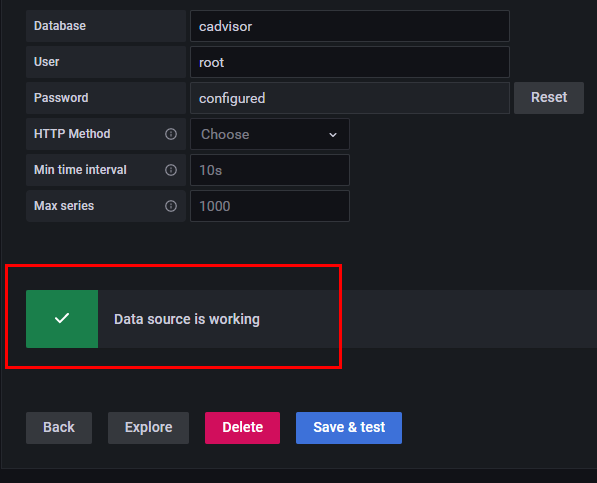Click the Max series info icon
This screenshot has height=483, width=597.
171,206
